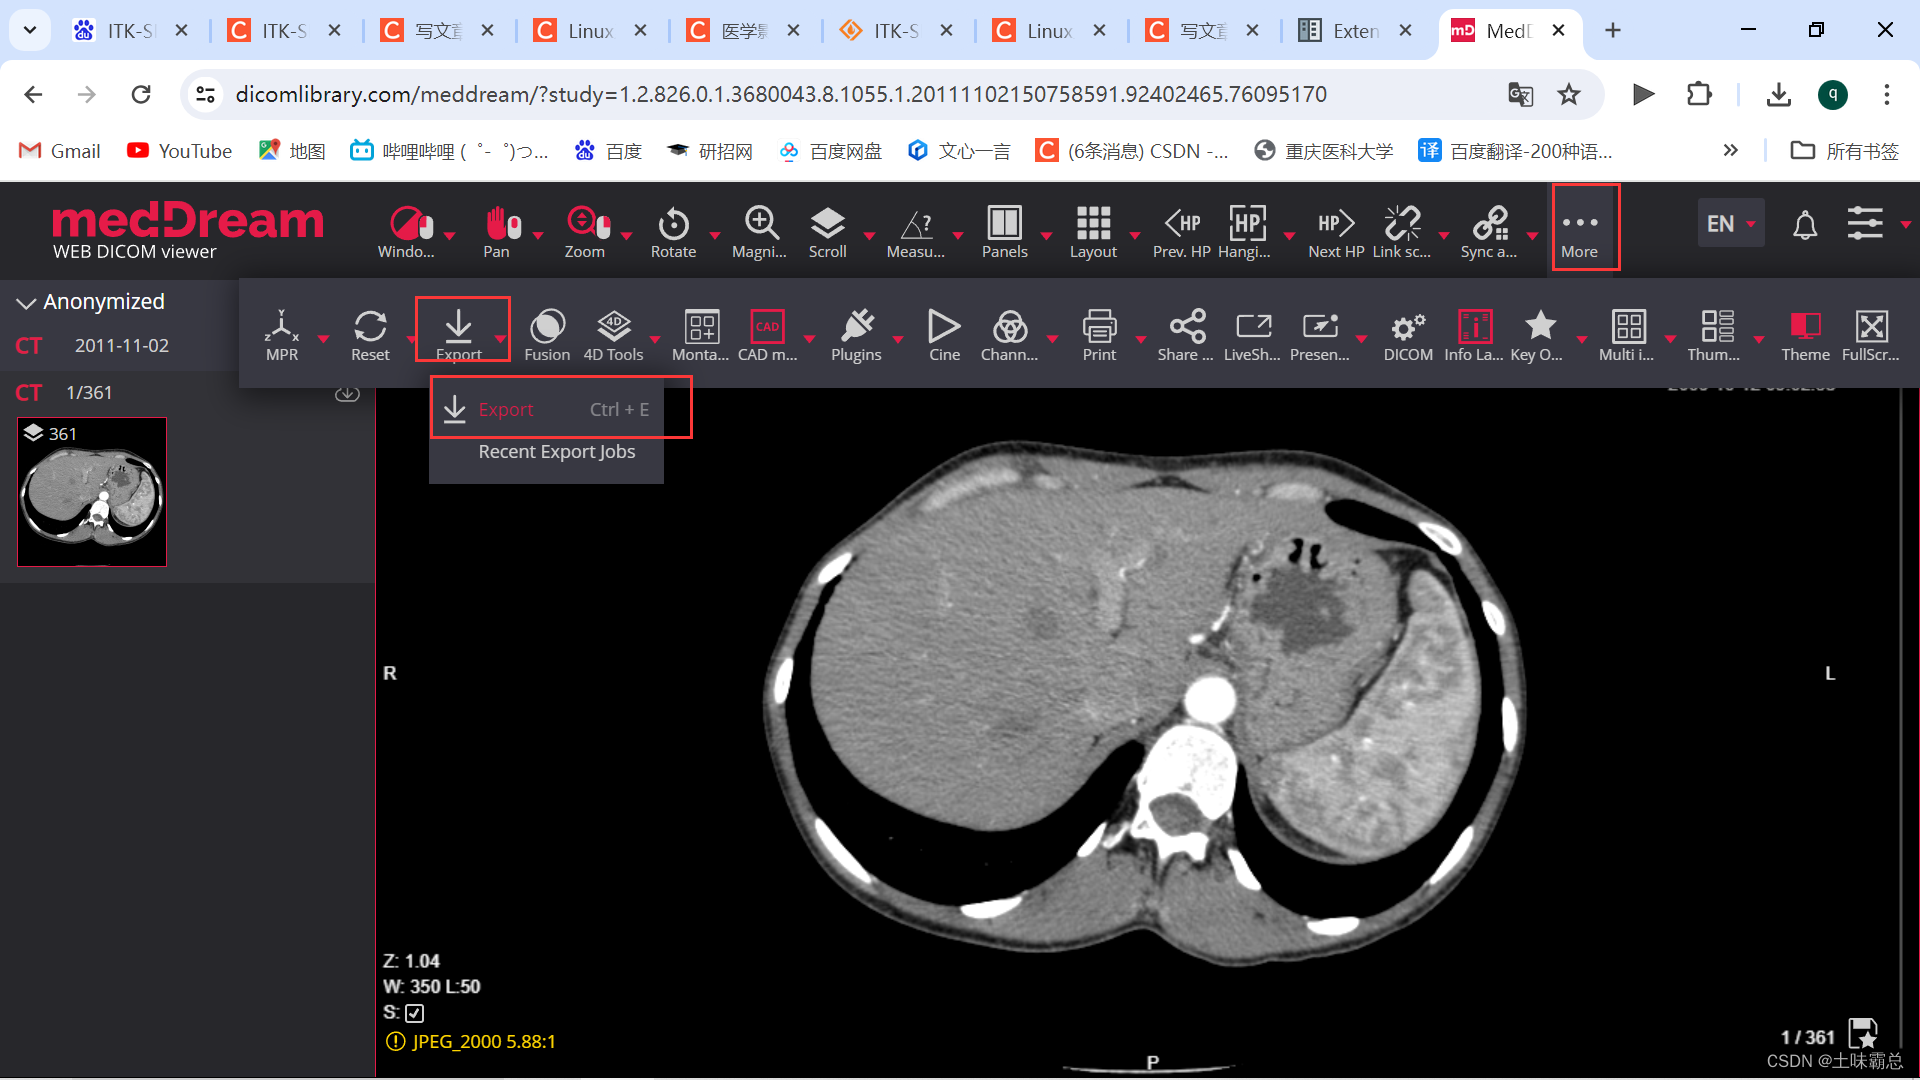Open notifications bell icon
This screenshot has width=1920, height=1080.
tap(1804, 225)
